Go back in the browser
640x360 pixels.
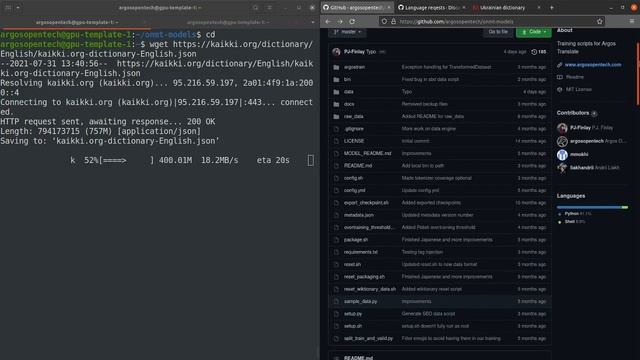[x=328, y=21]
